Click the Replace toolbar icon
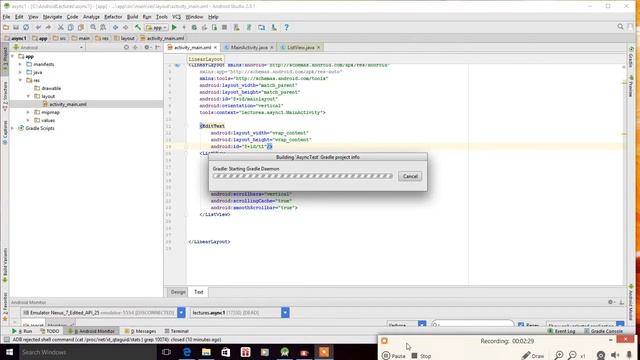 [x=103, y=27]
